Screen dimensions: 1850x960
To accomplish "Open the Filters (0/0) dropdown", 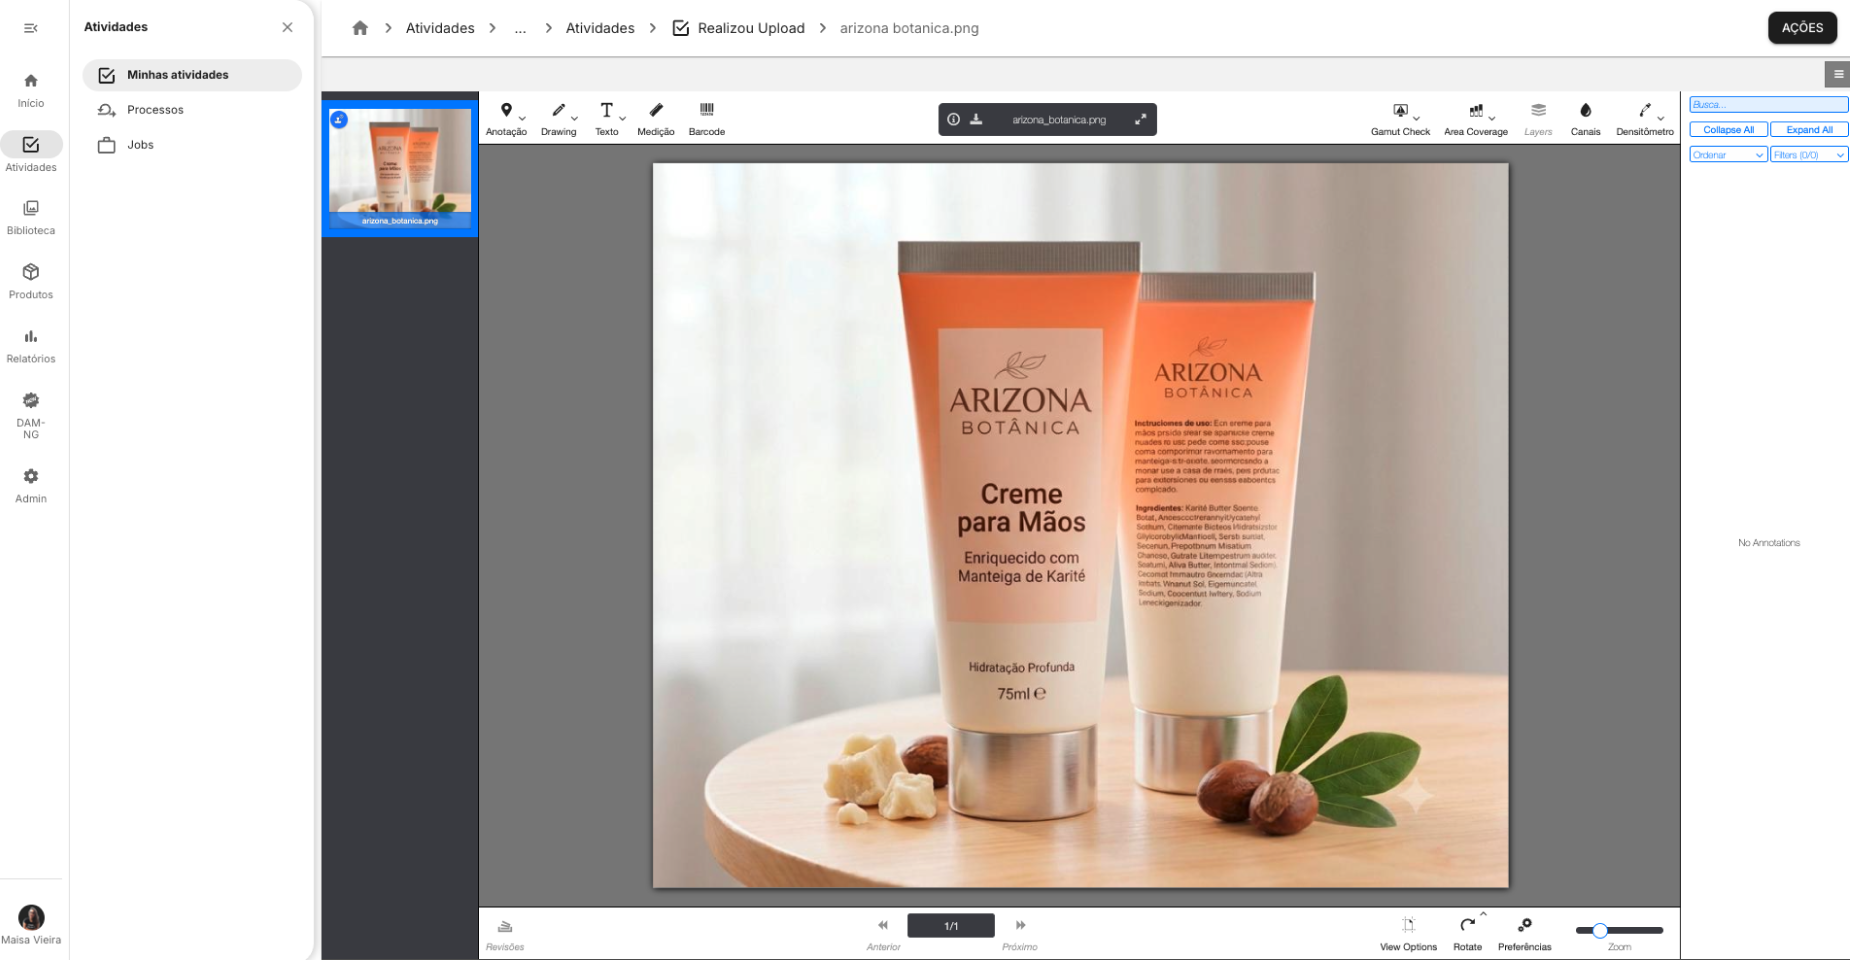I will pos(1809,154).
